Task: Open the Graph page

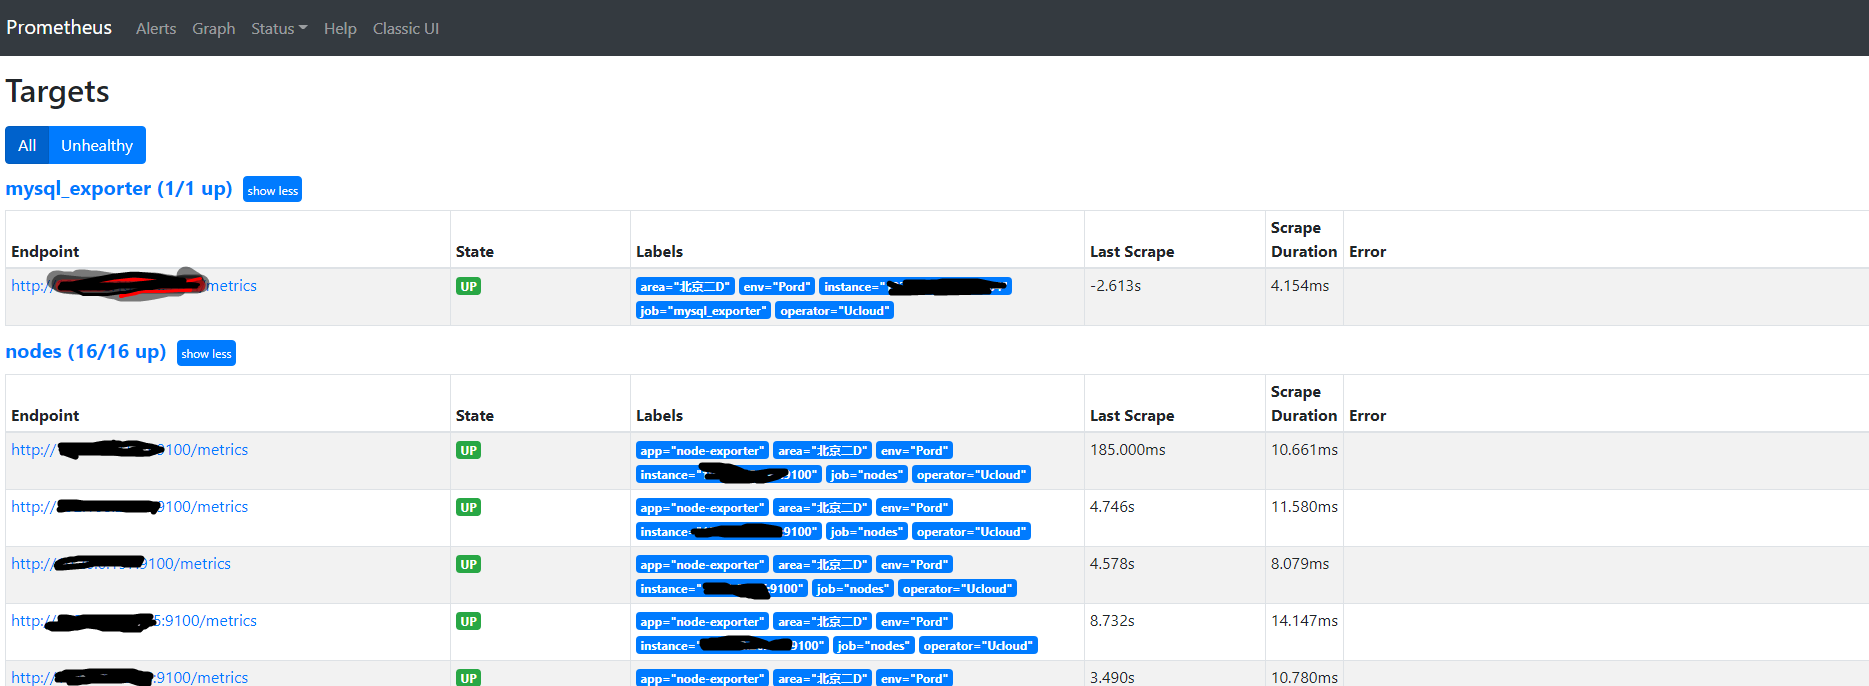Action: (x=213, y=29)
